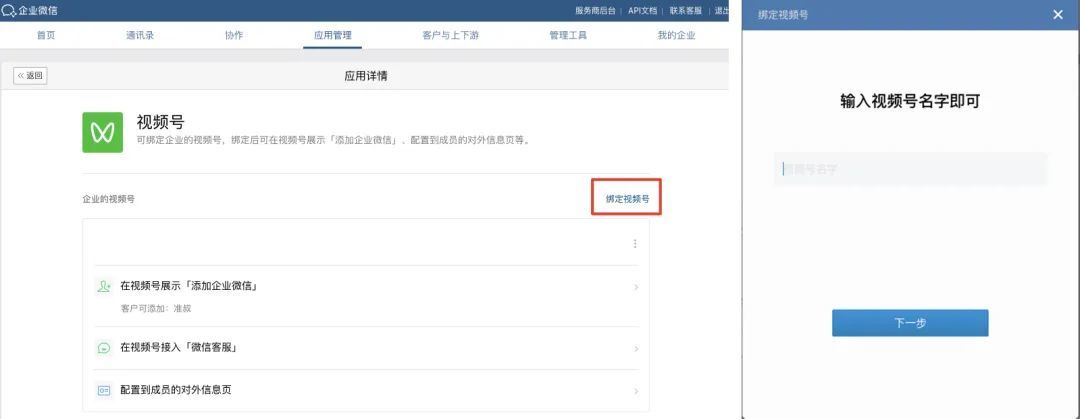Open the three-dot more options menu
Screen dimensions: 1080x419
tap(634, 243)
